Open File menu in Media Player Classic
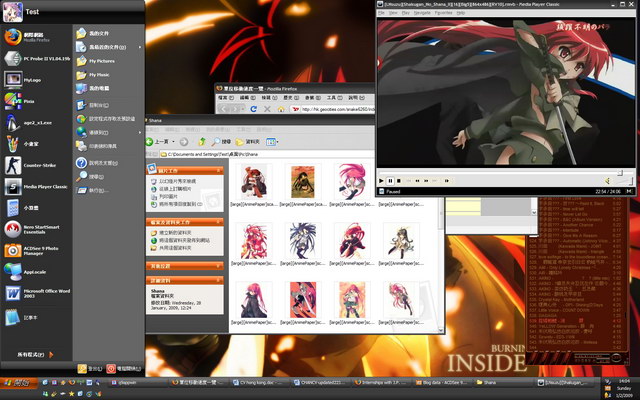The width and height of the screenshot is (640, 400). point(381,13)
